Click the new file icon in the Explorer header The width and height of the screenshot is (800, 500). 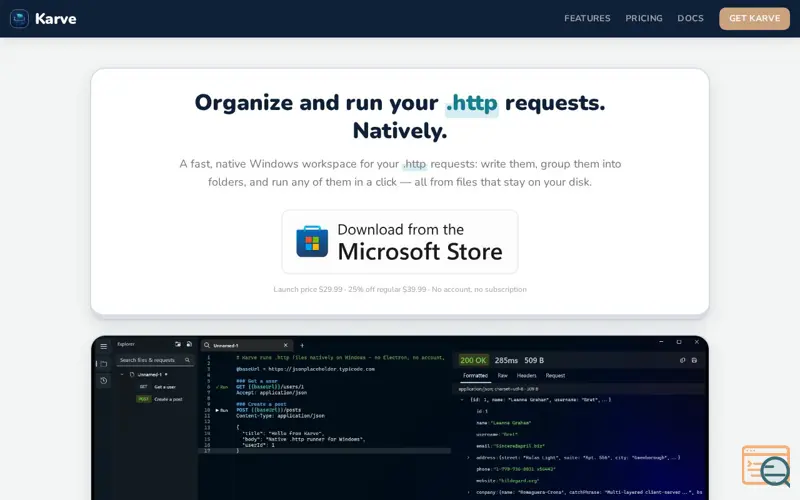189,344
